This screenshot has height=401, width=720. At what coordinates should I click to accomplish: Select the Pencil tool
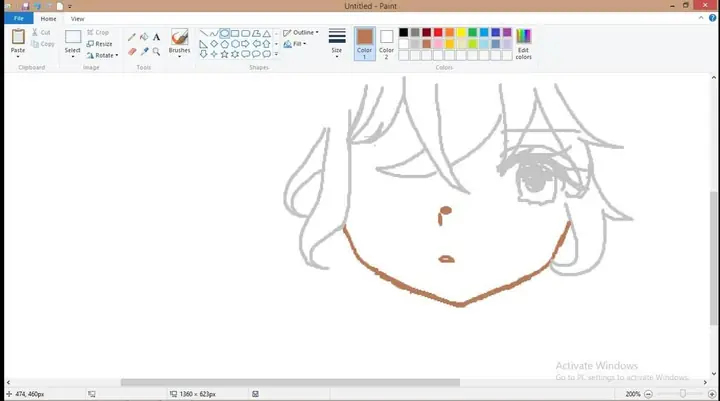(132, 37)
